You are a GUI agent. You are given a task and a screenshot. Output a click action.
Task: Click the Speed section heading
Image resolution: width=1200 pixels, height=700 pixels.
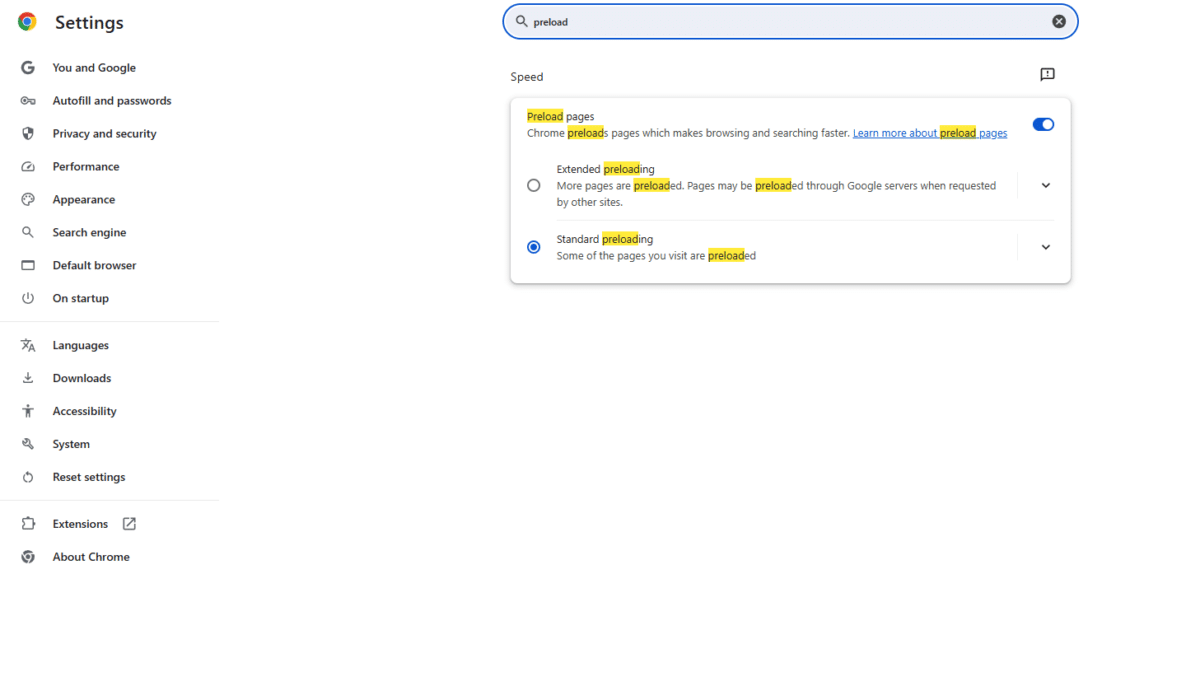pyautogui.click(x=527, y=77)
